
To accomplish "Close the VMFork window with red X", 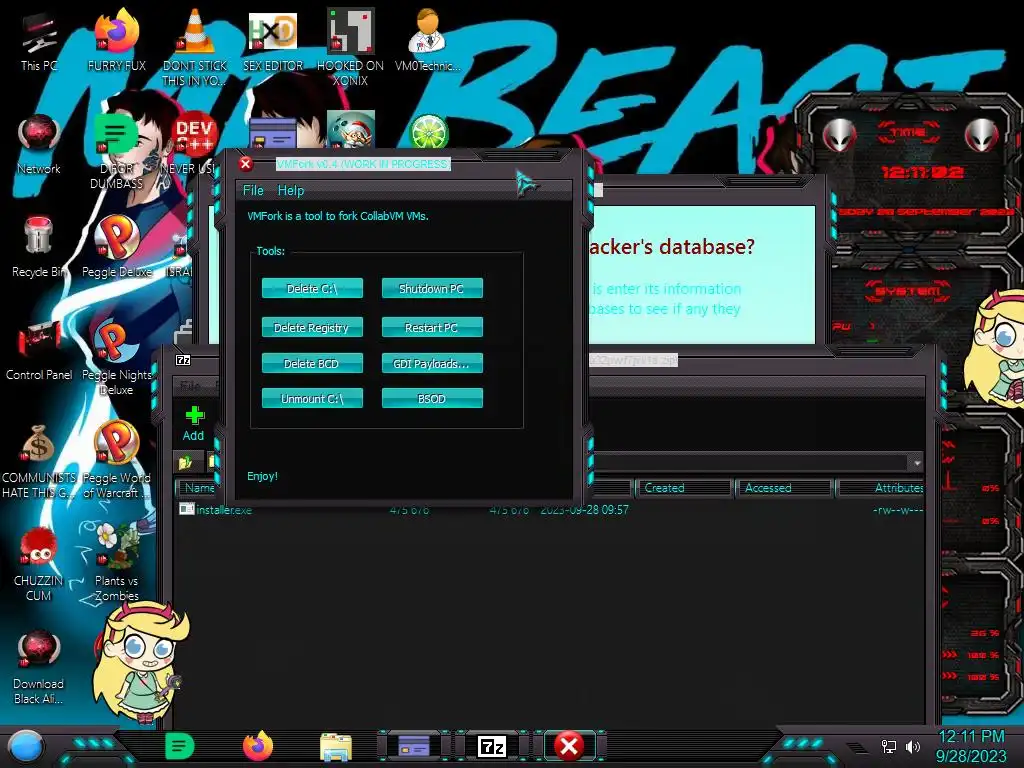I will [x=246, y=164].
